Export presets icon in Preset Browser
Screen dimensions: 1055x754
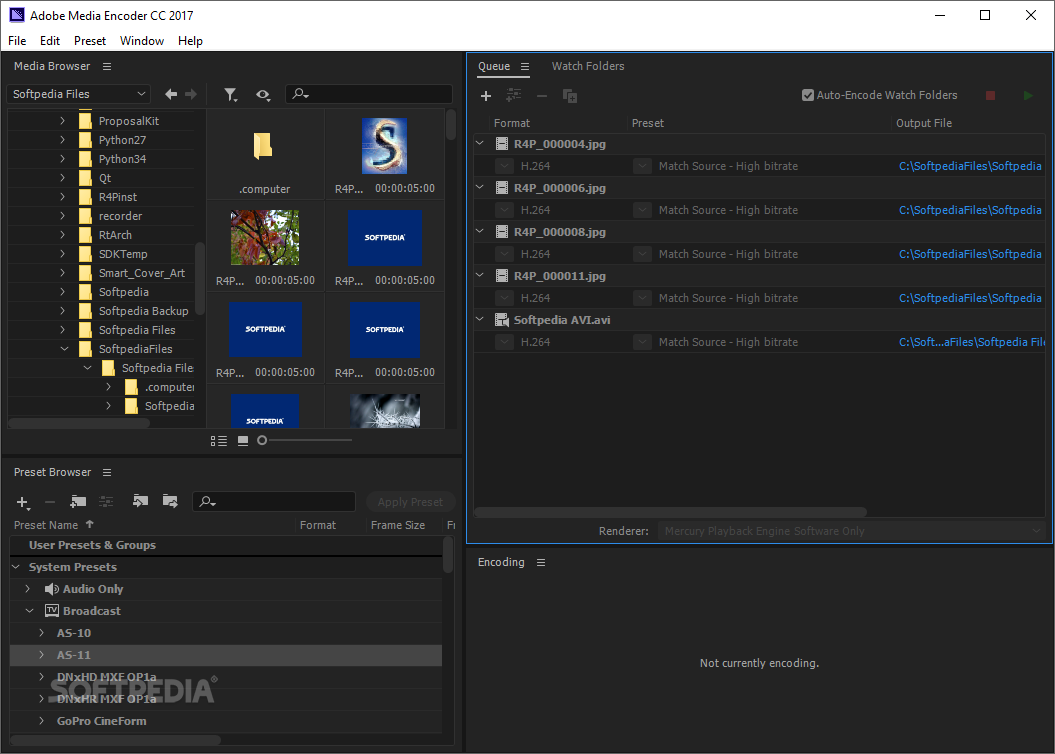click(x=170, y=500)
